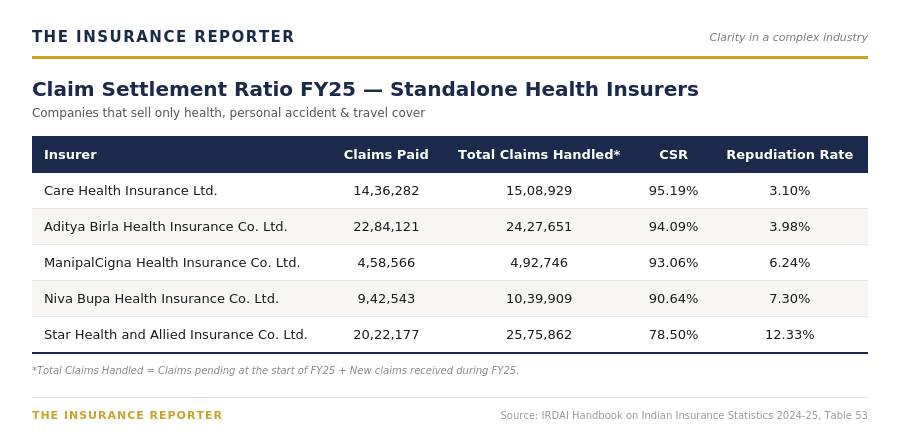Screen dimensions: 900x442
Task: Select Aditya Birla's 22,84,121 claims paid
Action: 386,227
